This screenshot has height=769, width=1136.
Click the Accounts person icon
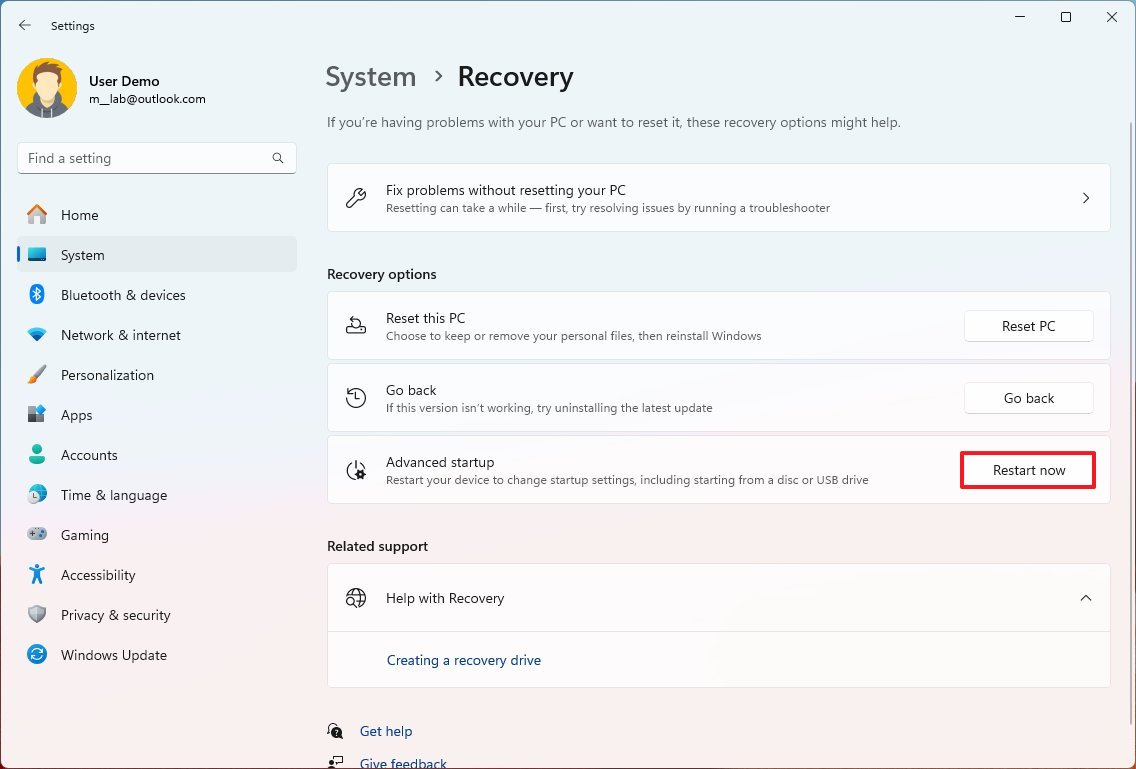[x=40, y=455]
